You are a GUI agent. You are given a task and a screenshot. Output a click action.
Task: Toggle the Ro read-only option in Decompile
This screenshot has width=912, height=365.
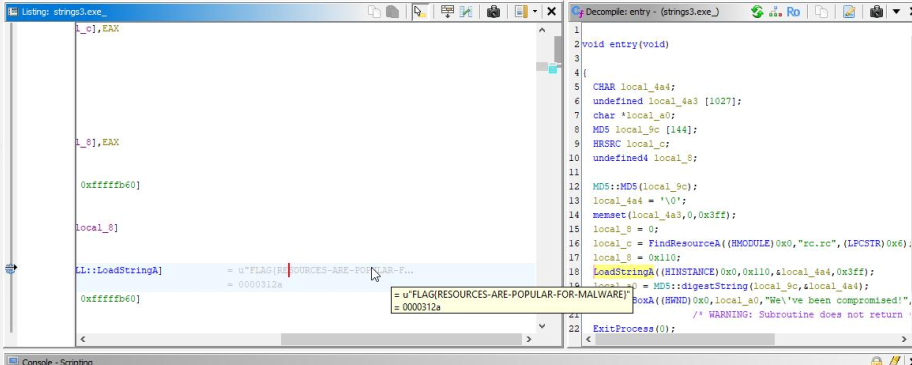793,12
